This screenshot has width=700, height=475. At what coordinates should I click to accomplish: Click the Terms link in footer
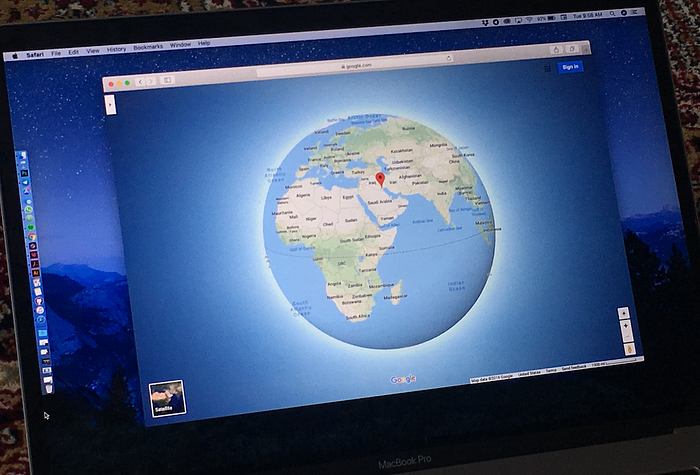(x=551, y=370)
